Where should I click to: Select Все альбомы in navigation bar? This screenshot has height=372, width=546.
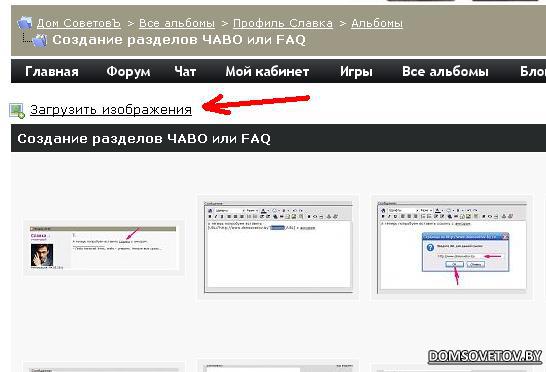tap(445, 71)
